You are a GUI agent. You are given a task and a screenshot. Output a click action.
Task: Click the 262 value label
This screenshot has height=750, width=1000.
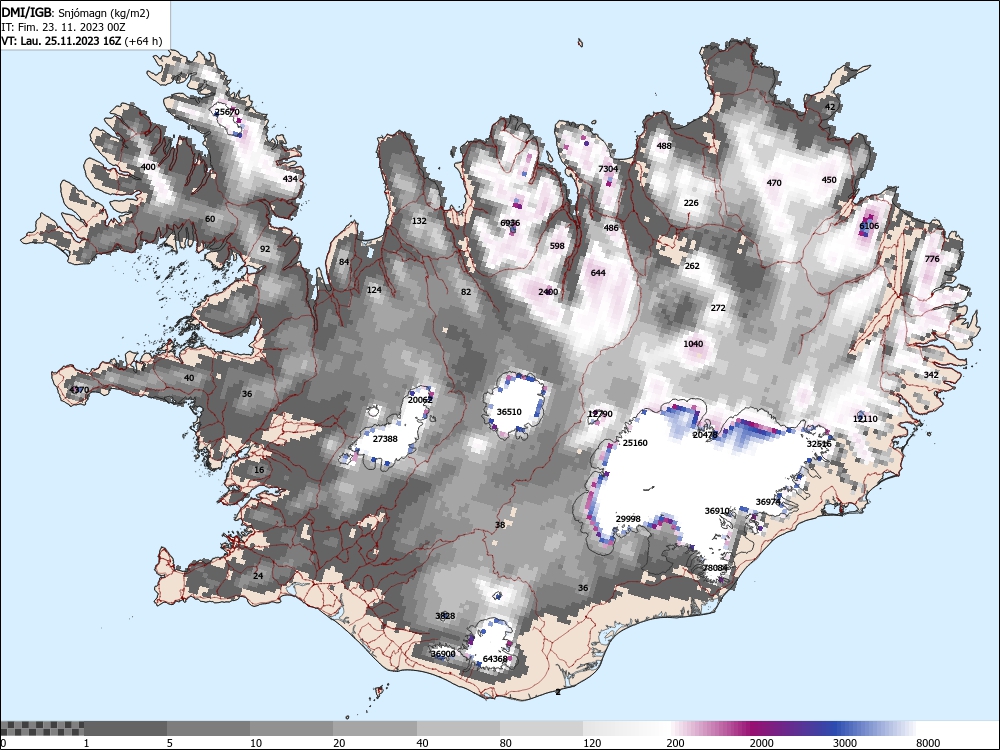pyautogui.click(x=692, y=266)
